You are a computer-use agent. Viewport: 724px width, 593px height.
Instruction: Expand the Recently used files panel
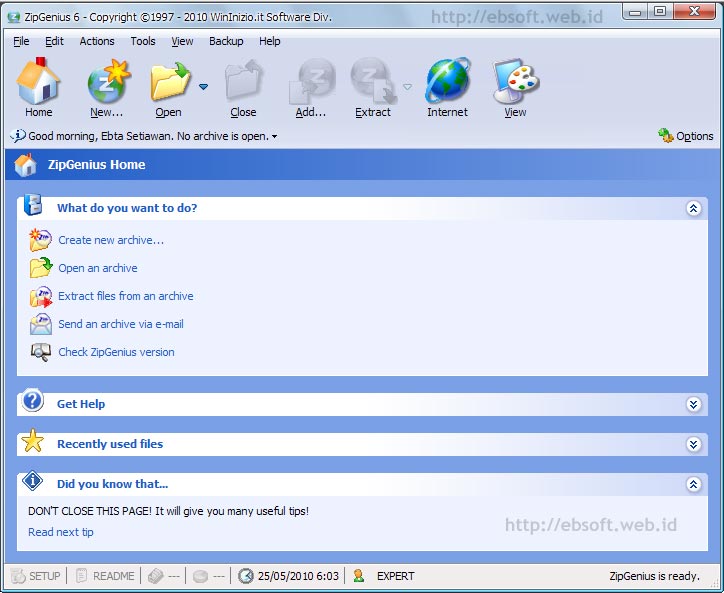[693, 444]
